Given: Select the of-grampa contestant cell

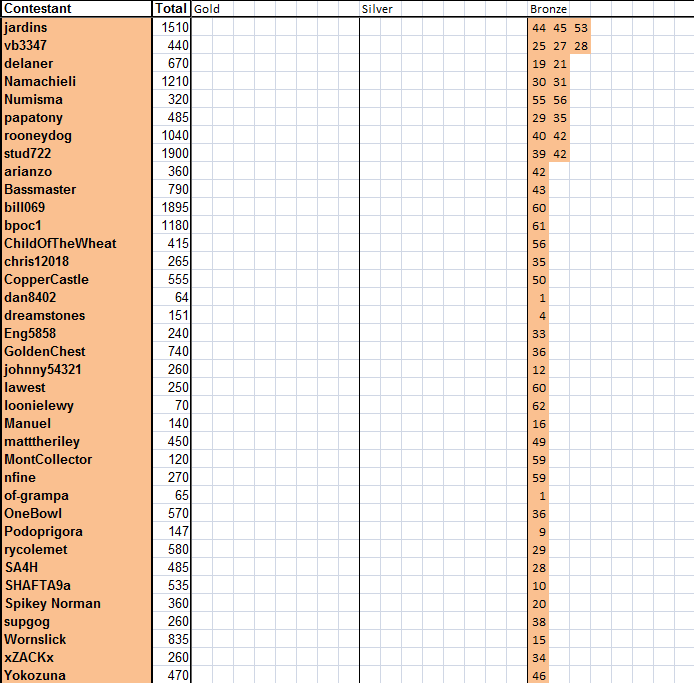Looking at the screenshot, I should click(77, 495).
